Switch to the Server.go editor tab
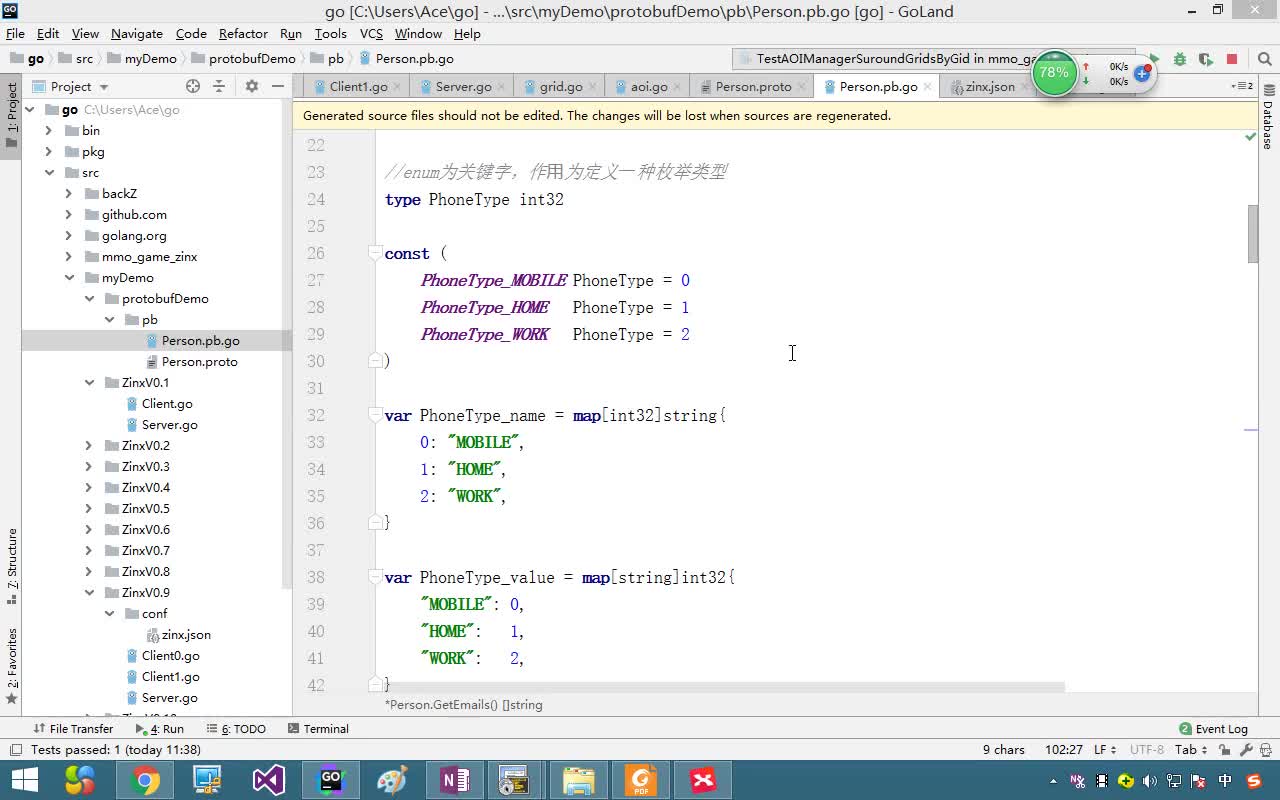The height and width of the screenshot is (800, 1280). pyautogui.click(x=463, y=87)
